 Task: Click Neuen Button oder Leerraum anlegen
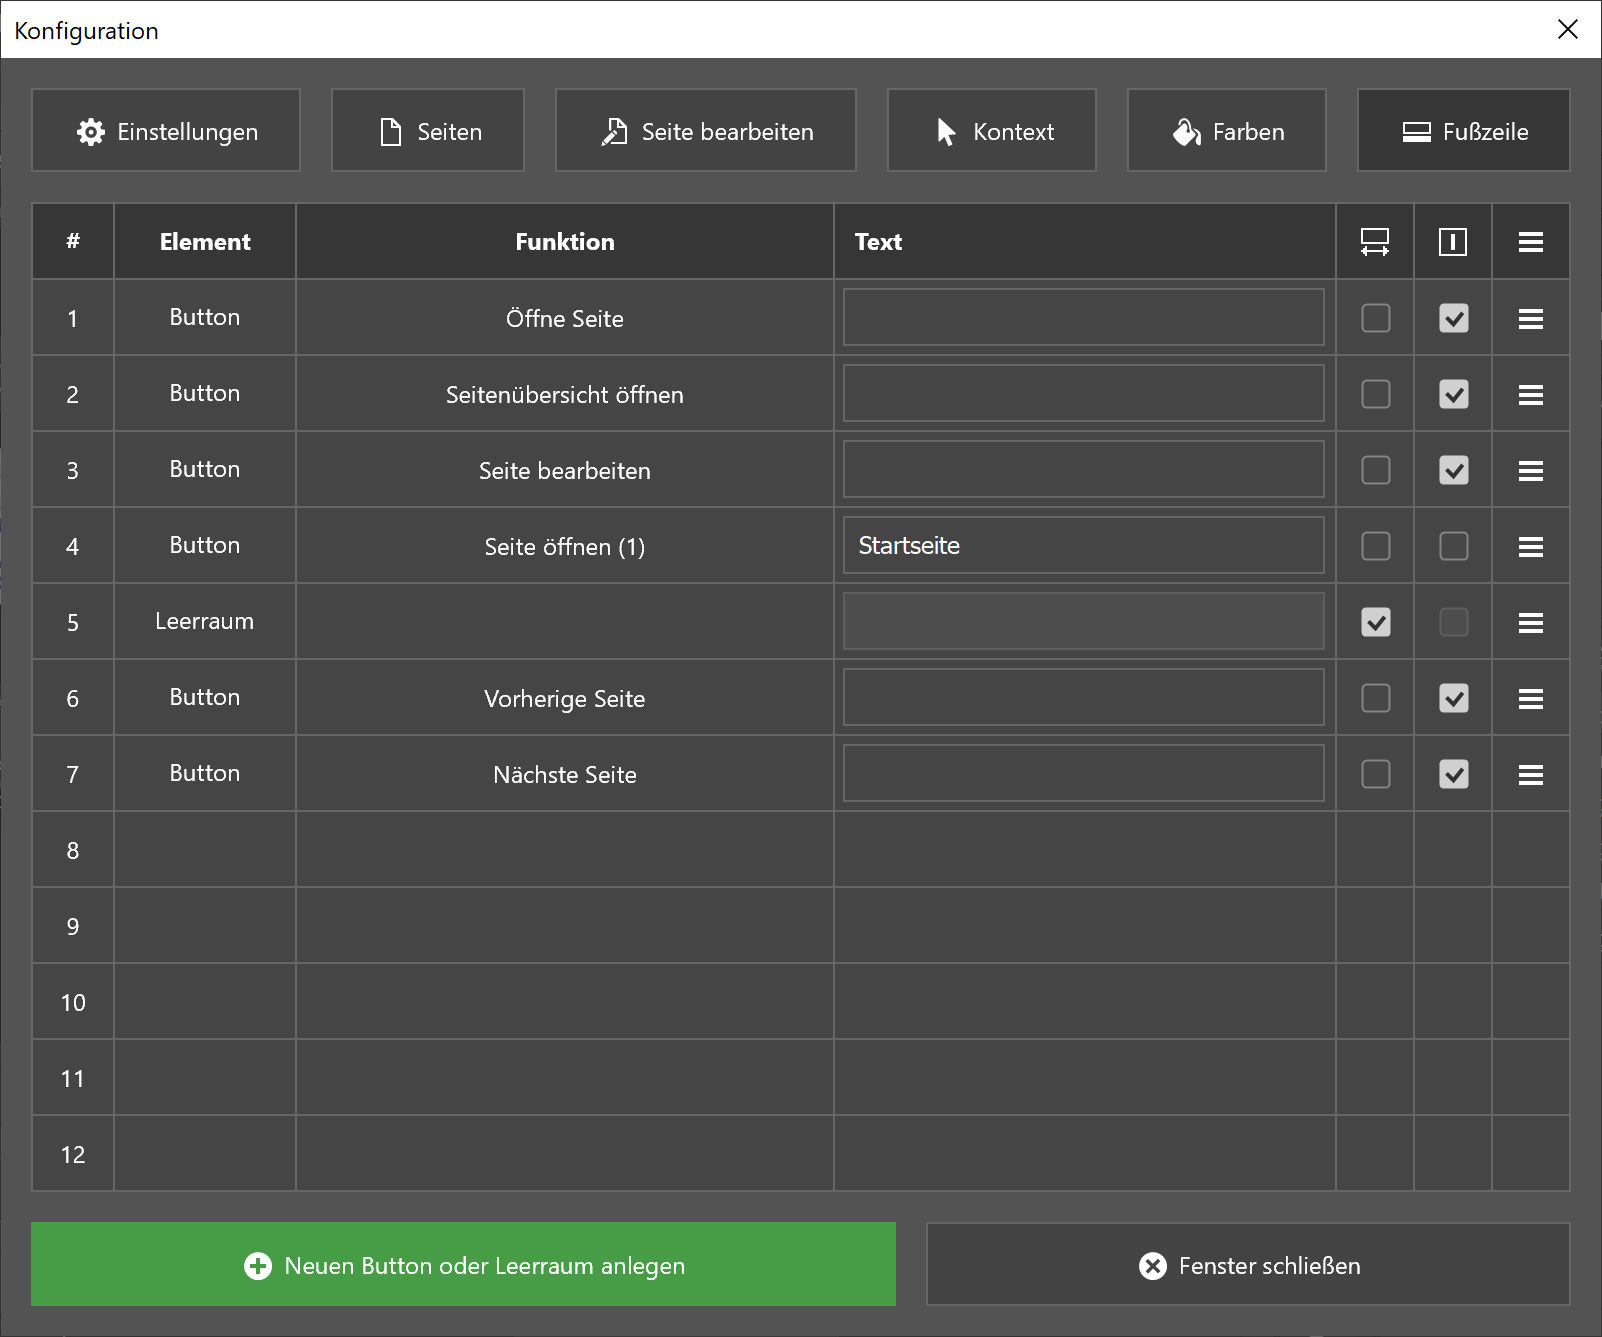(463, 1264)
